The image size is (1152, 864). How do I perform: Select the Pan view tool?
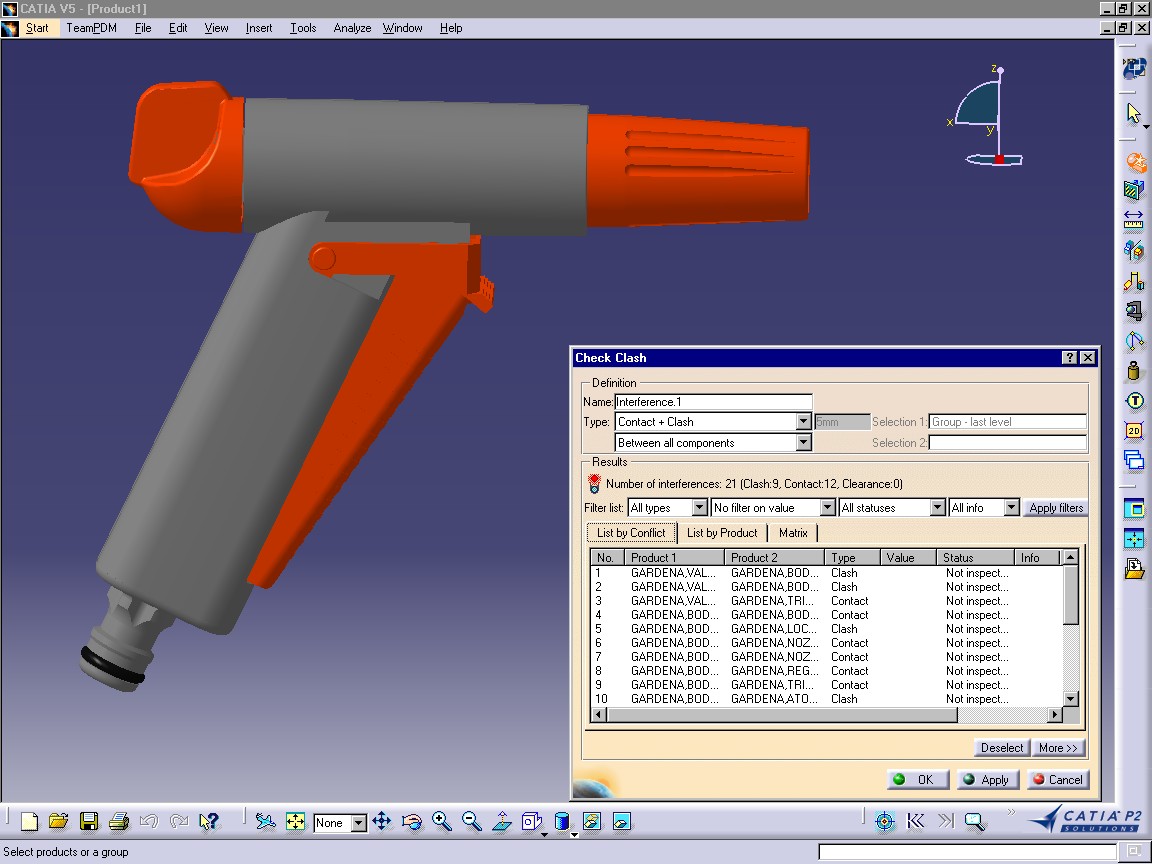point(381,822)
